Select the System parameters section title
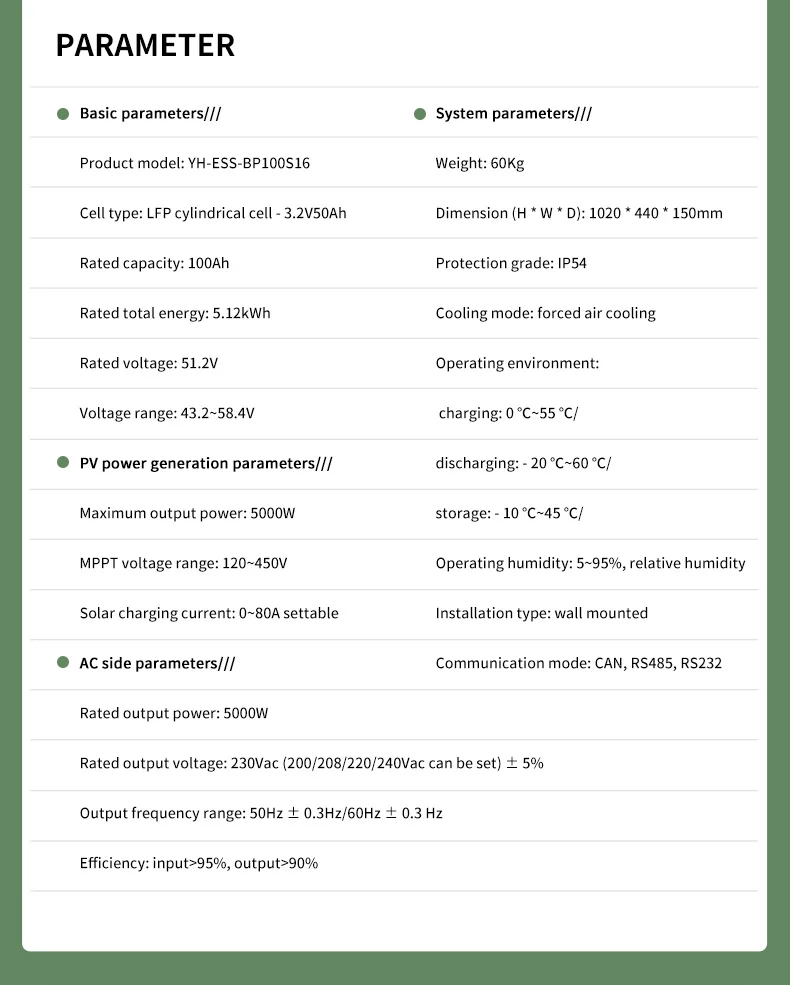The width and height of the screenshot is (790, 985). click(x=513, y=114)
